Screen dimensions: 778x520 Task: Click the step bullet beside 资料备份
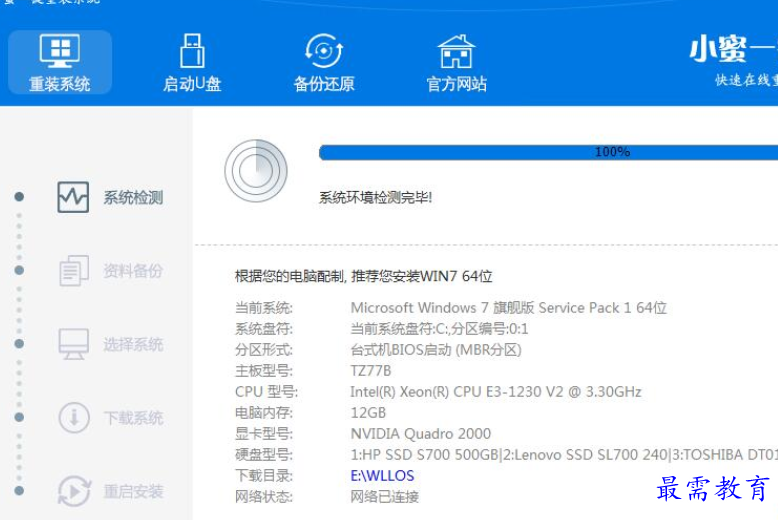click(x=19, y=270)
